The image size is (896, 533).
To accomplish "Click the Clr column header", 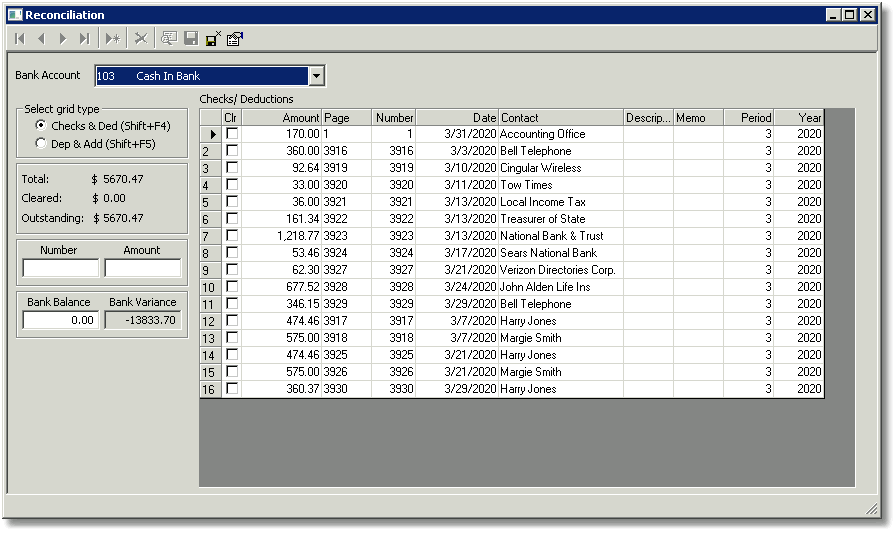I will click(231, 118).
